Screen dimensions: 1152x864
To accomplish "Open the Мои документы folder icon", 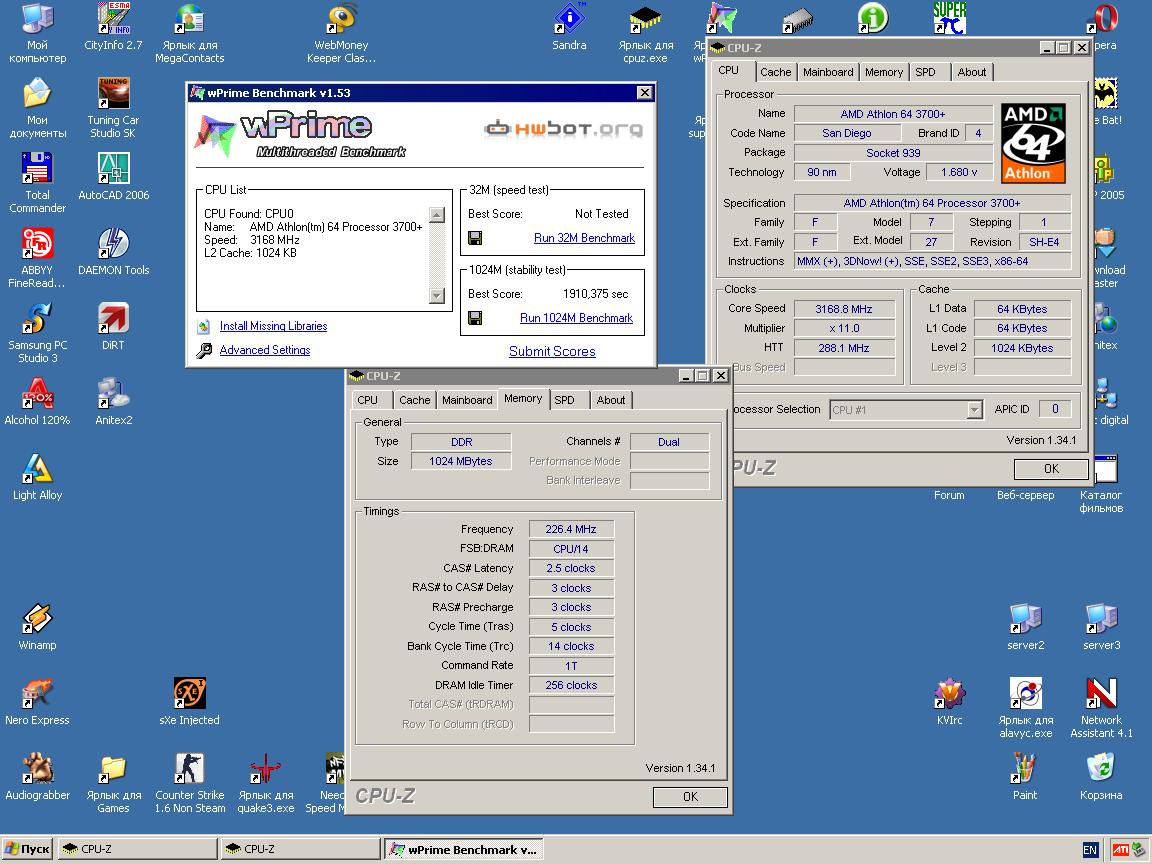I will [x=37, y=96].
